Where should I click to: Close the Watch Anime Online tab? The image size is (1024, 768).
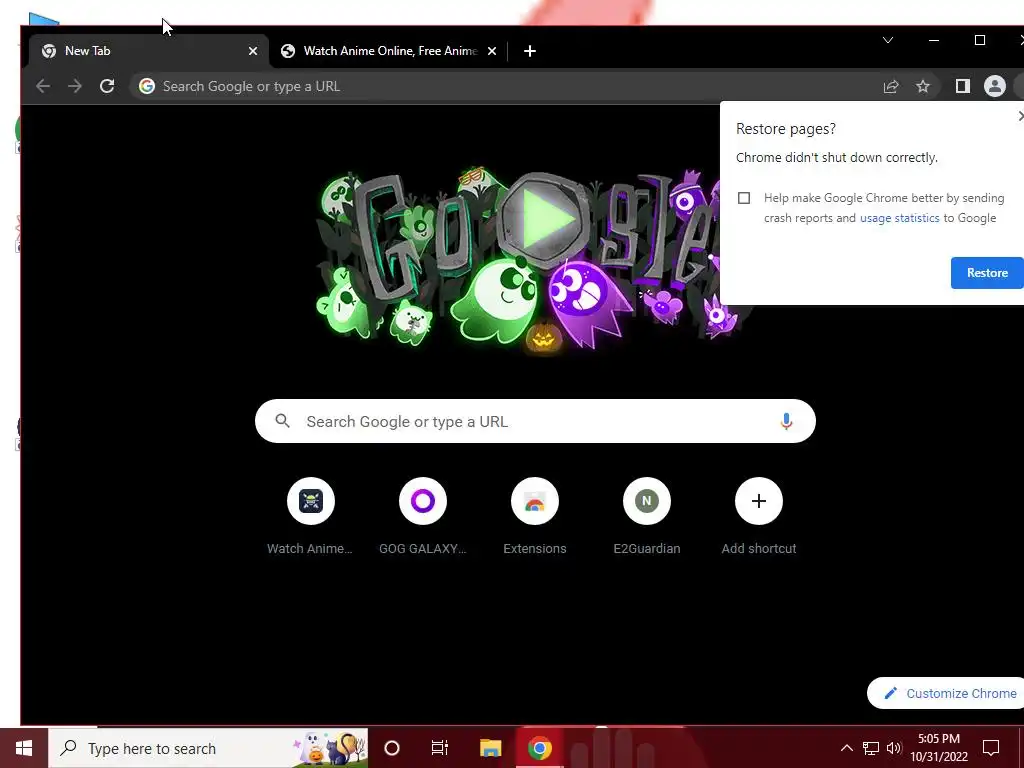point(492,51)
